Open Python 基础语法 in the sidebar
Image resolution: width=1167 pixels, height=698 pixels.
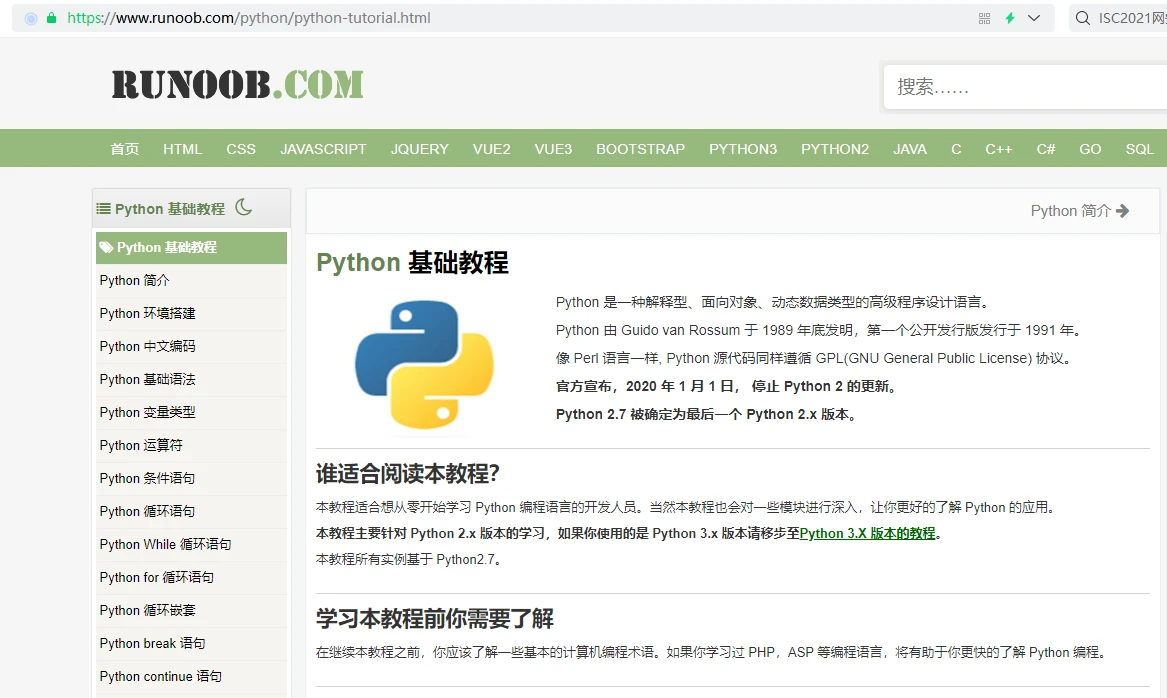pos(191,380)
